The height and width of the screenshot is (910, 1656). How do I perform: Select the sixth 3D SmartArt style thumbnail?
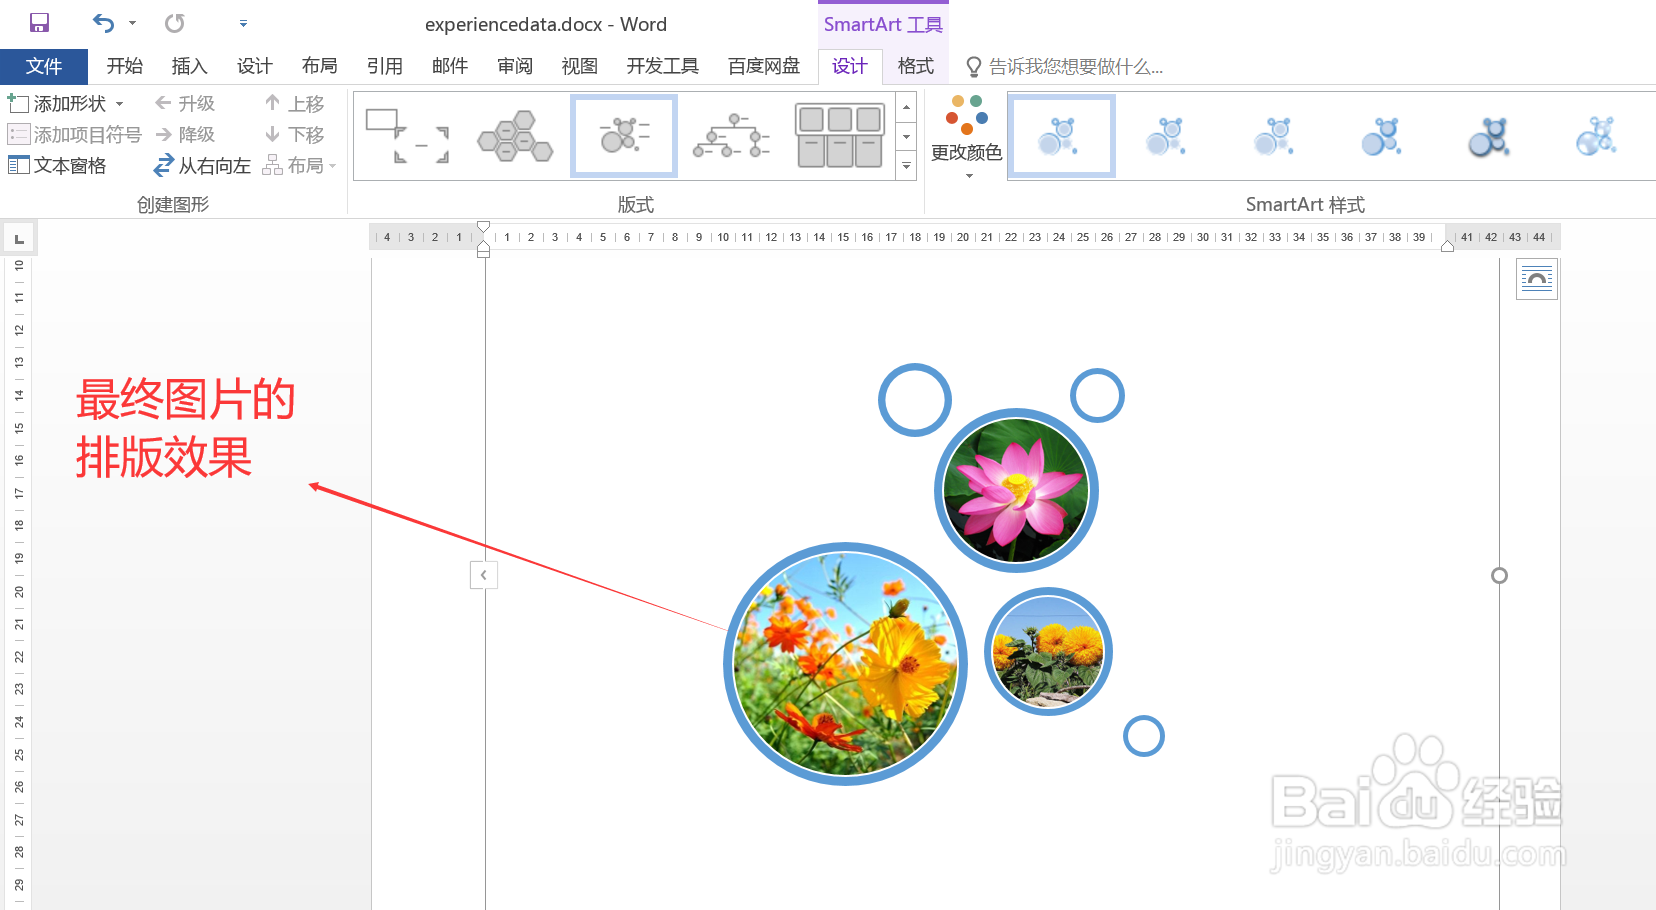[1598, 136]
